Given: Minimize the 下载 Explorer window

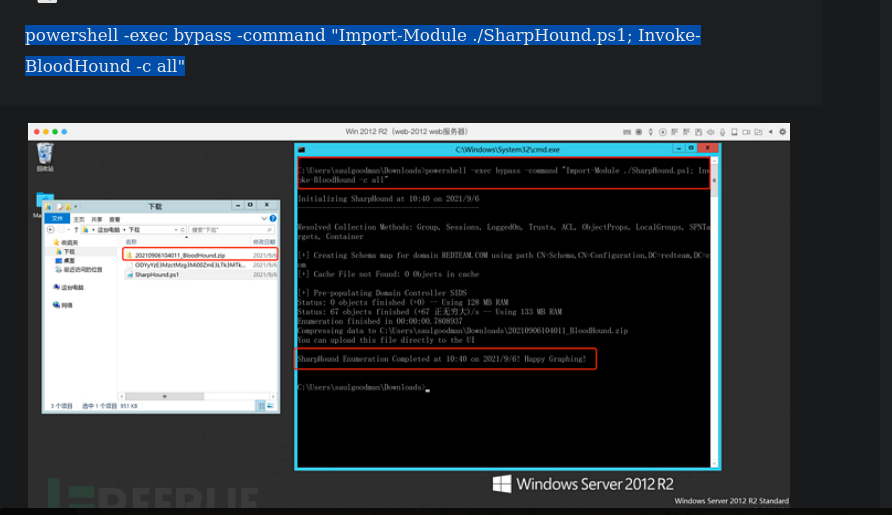Looking at the screenshot, I should pos(238,205).
